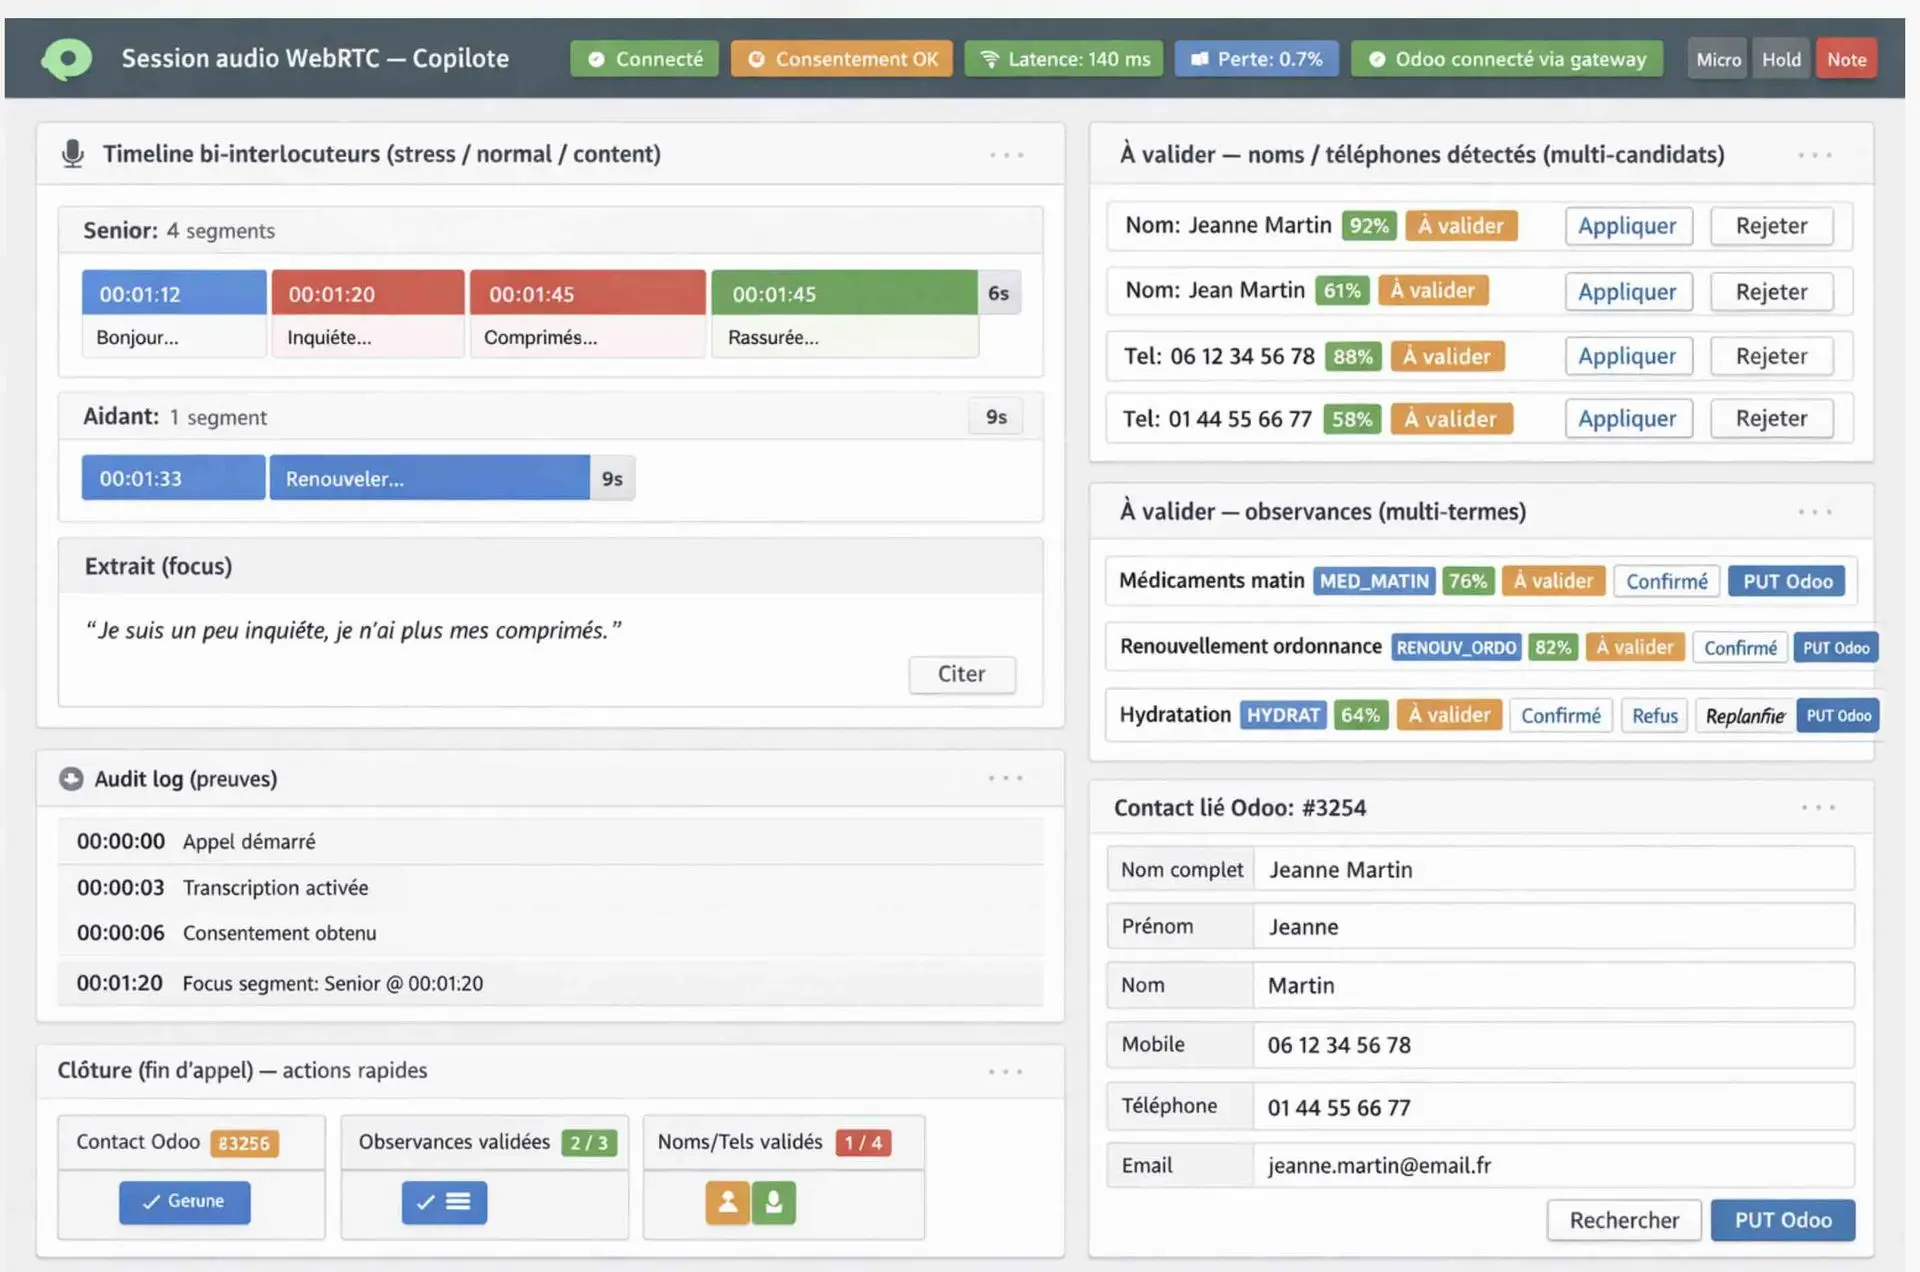Click the green person icon under Noms/Tels validés

pos(774,1202)
